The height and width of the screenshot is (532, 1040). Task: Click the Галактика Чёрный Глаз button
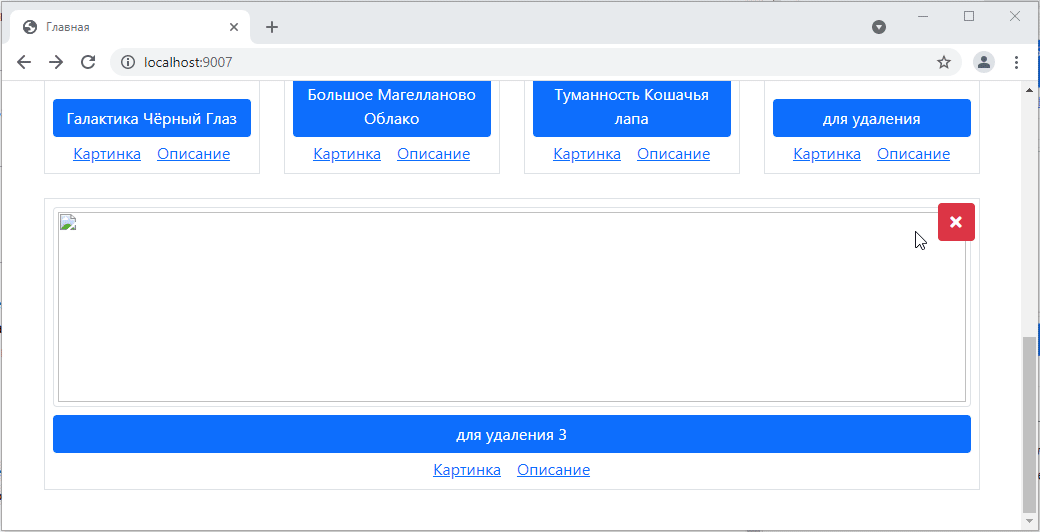pos(152,118)
